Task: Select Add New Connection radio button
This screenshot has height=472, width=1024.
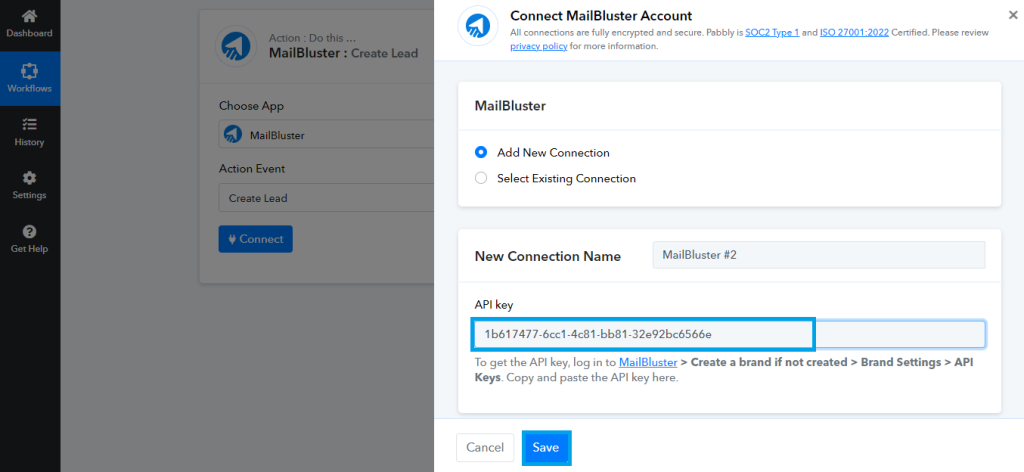Action: click(x=481, y=153)
